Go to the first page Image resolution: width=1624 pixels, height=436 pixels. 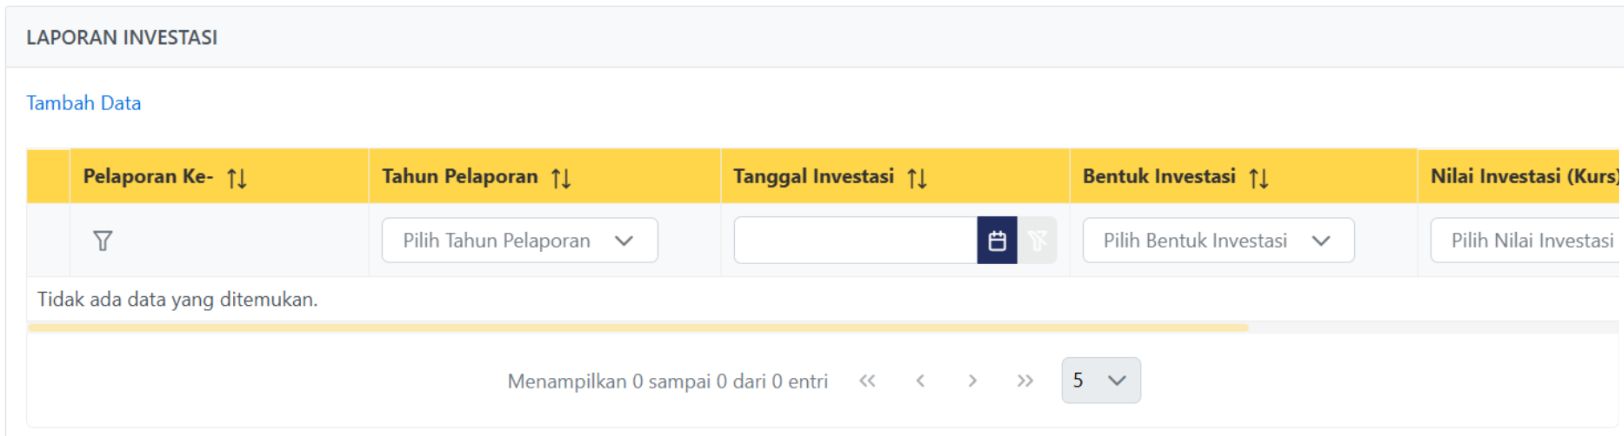pyautogui.click(x=867, y=381)
